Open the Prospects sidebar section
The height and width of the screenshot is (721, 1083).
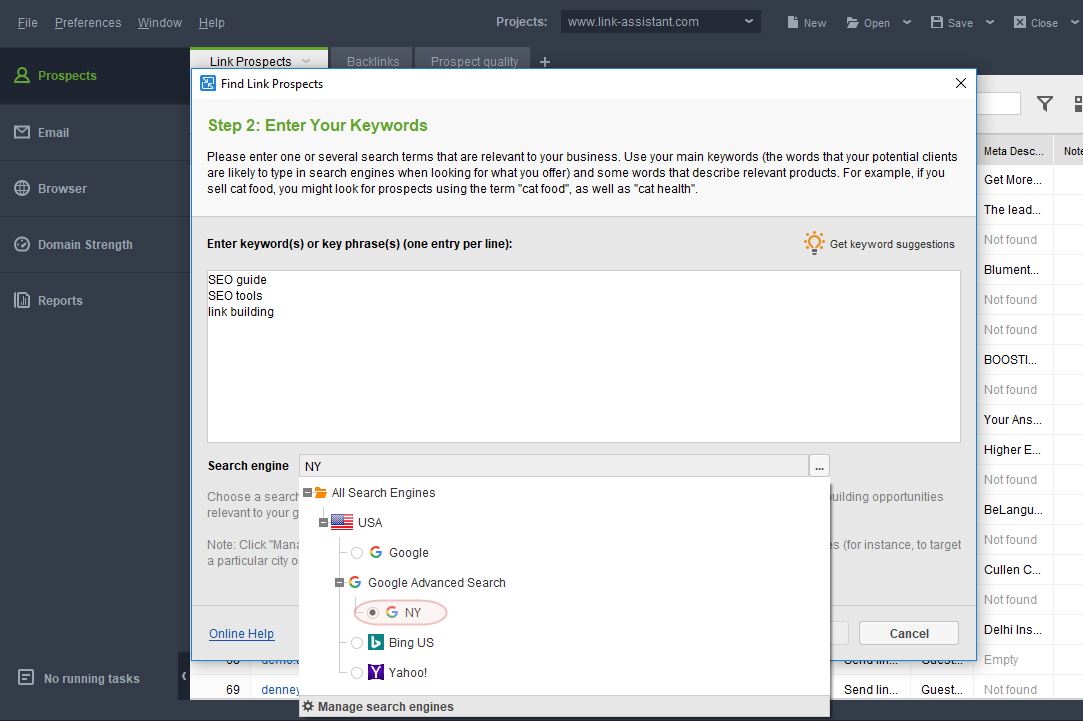point(95,75)
